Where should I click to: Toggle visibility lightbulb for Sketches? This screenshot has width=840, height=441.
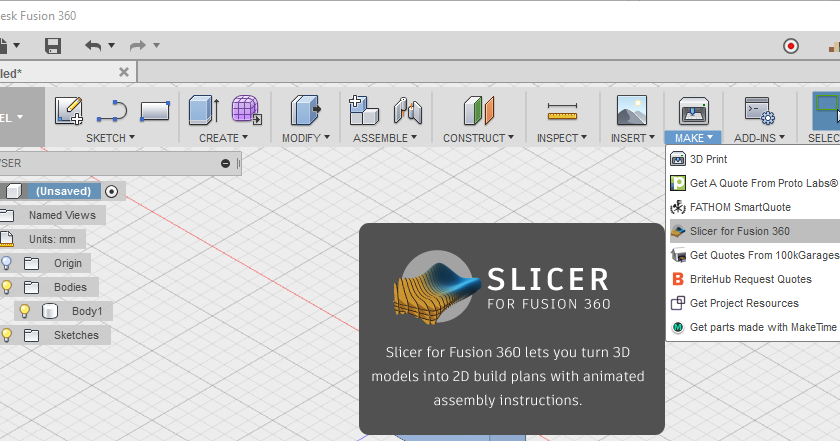click(x=6, y=335)
